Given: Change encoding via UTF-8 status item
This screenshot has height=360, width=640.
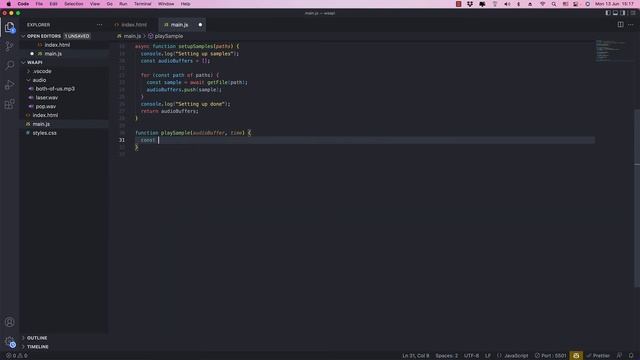Looking at the screenshot, I should pos(471,356).
